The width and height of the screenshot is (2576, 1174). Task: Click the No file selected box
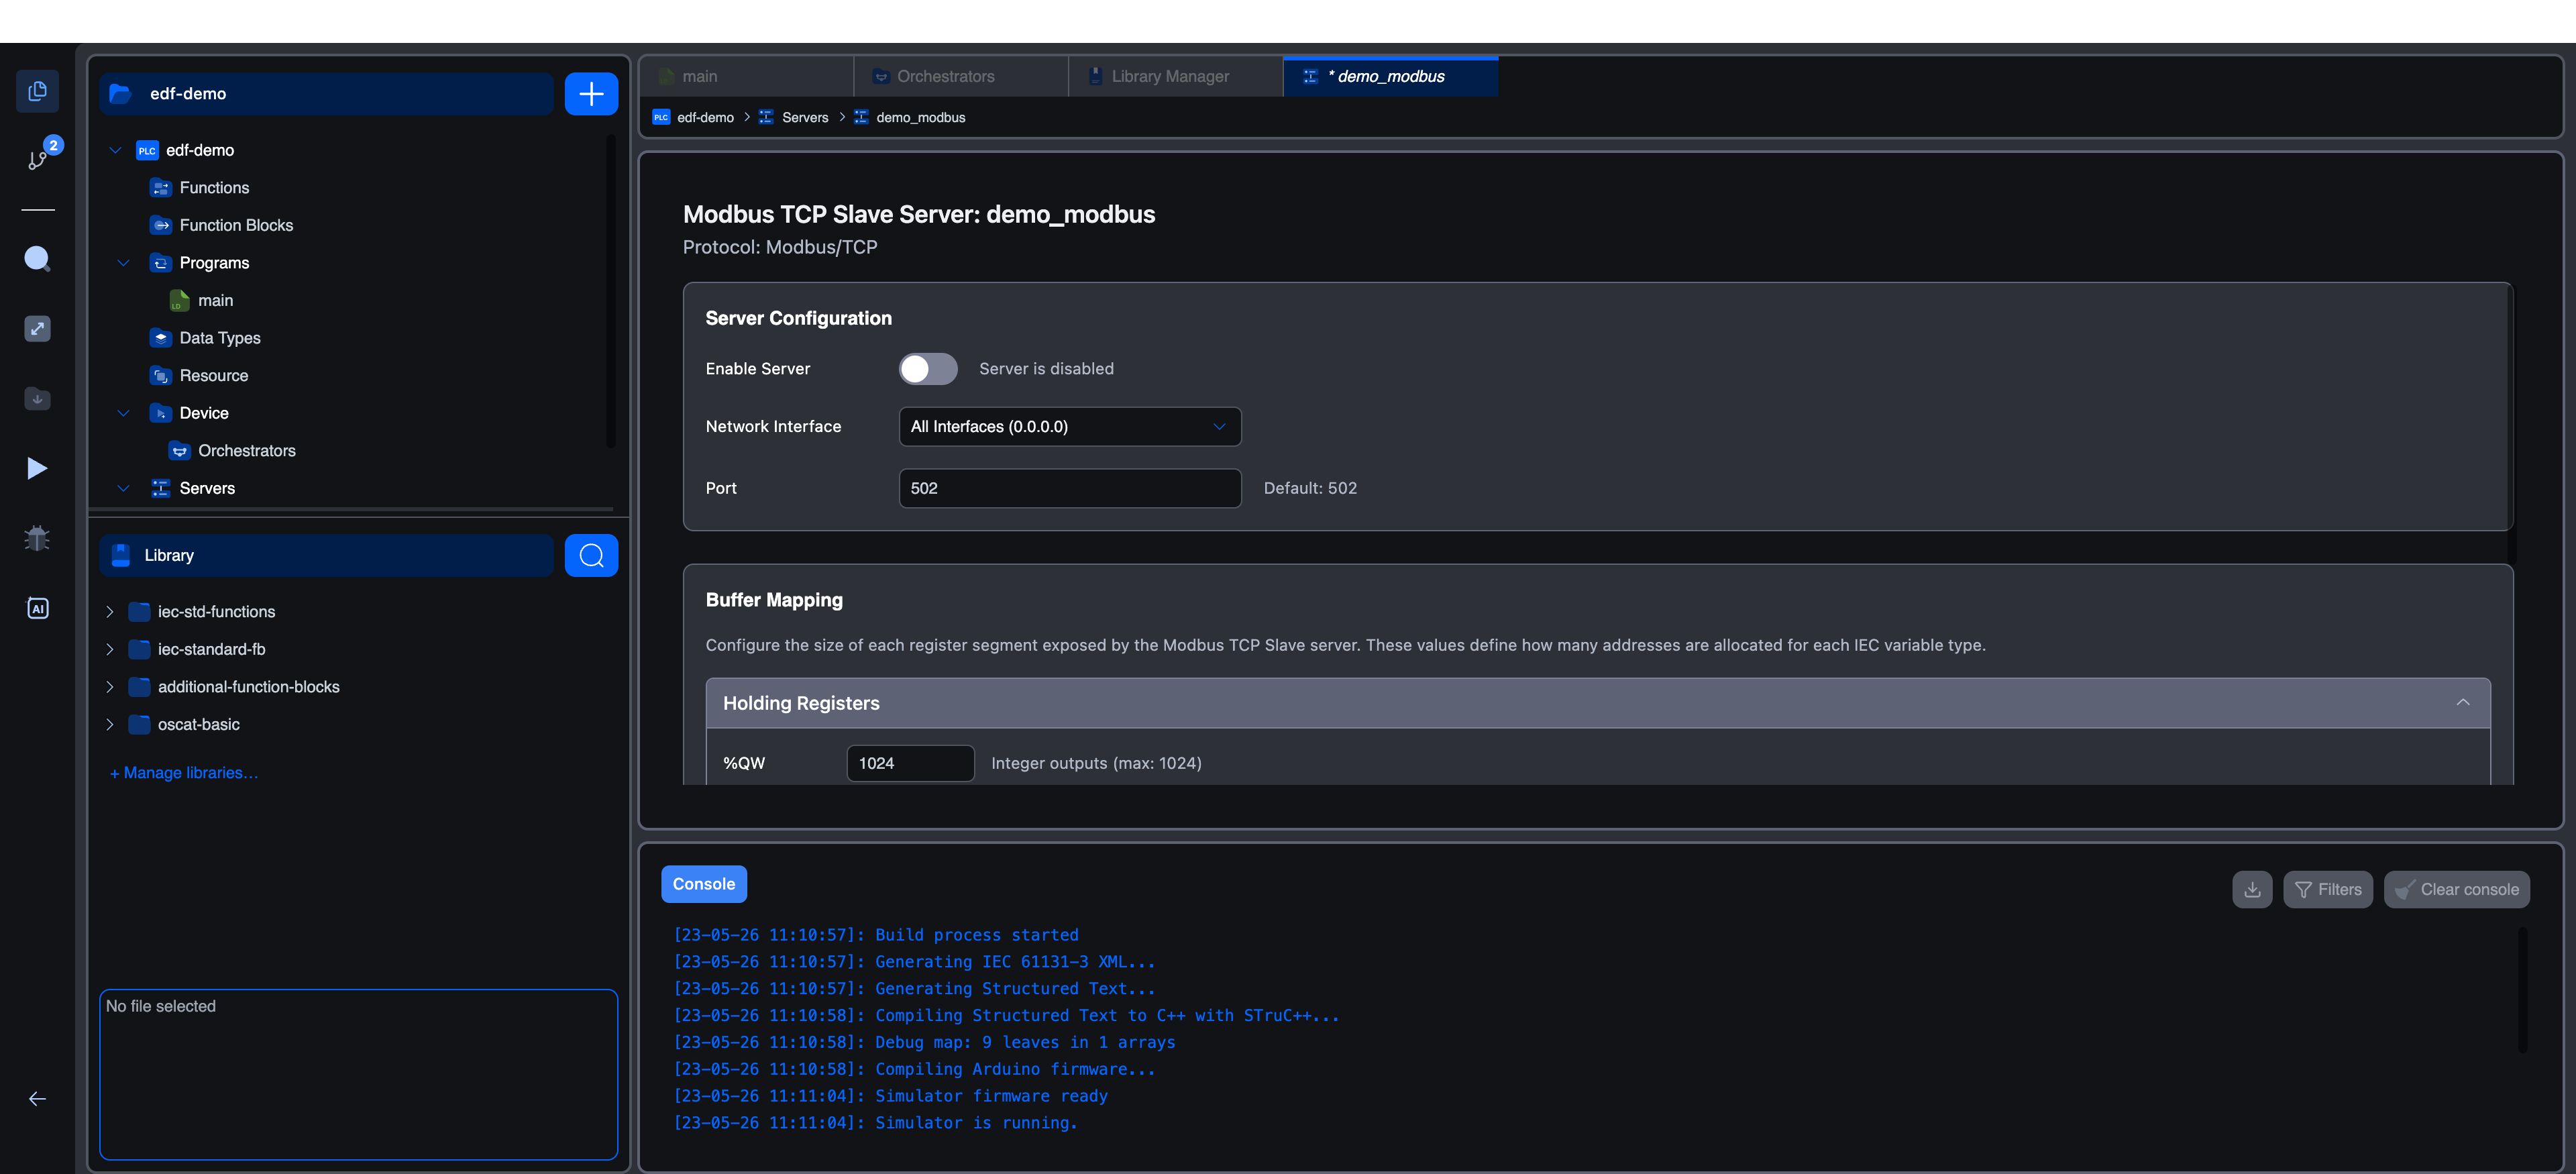coord(359,1075)
